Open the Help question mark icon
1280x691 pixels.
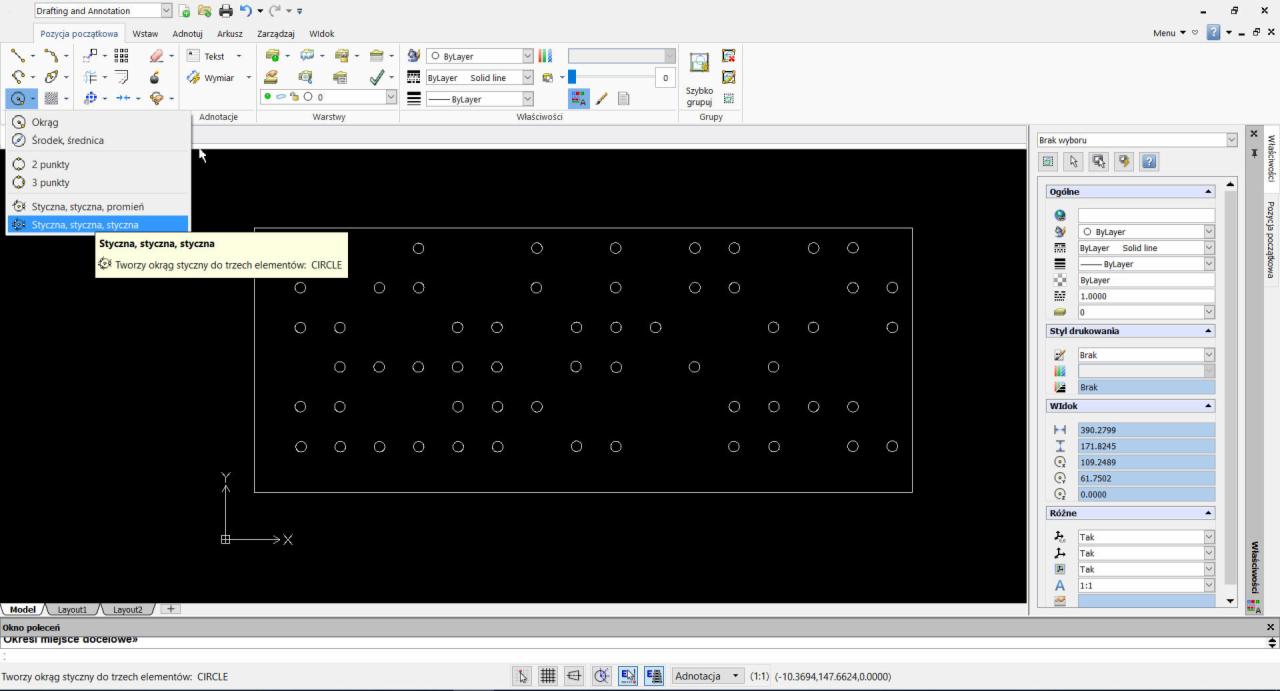(1211, 32)
